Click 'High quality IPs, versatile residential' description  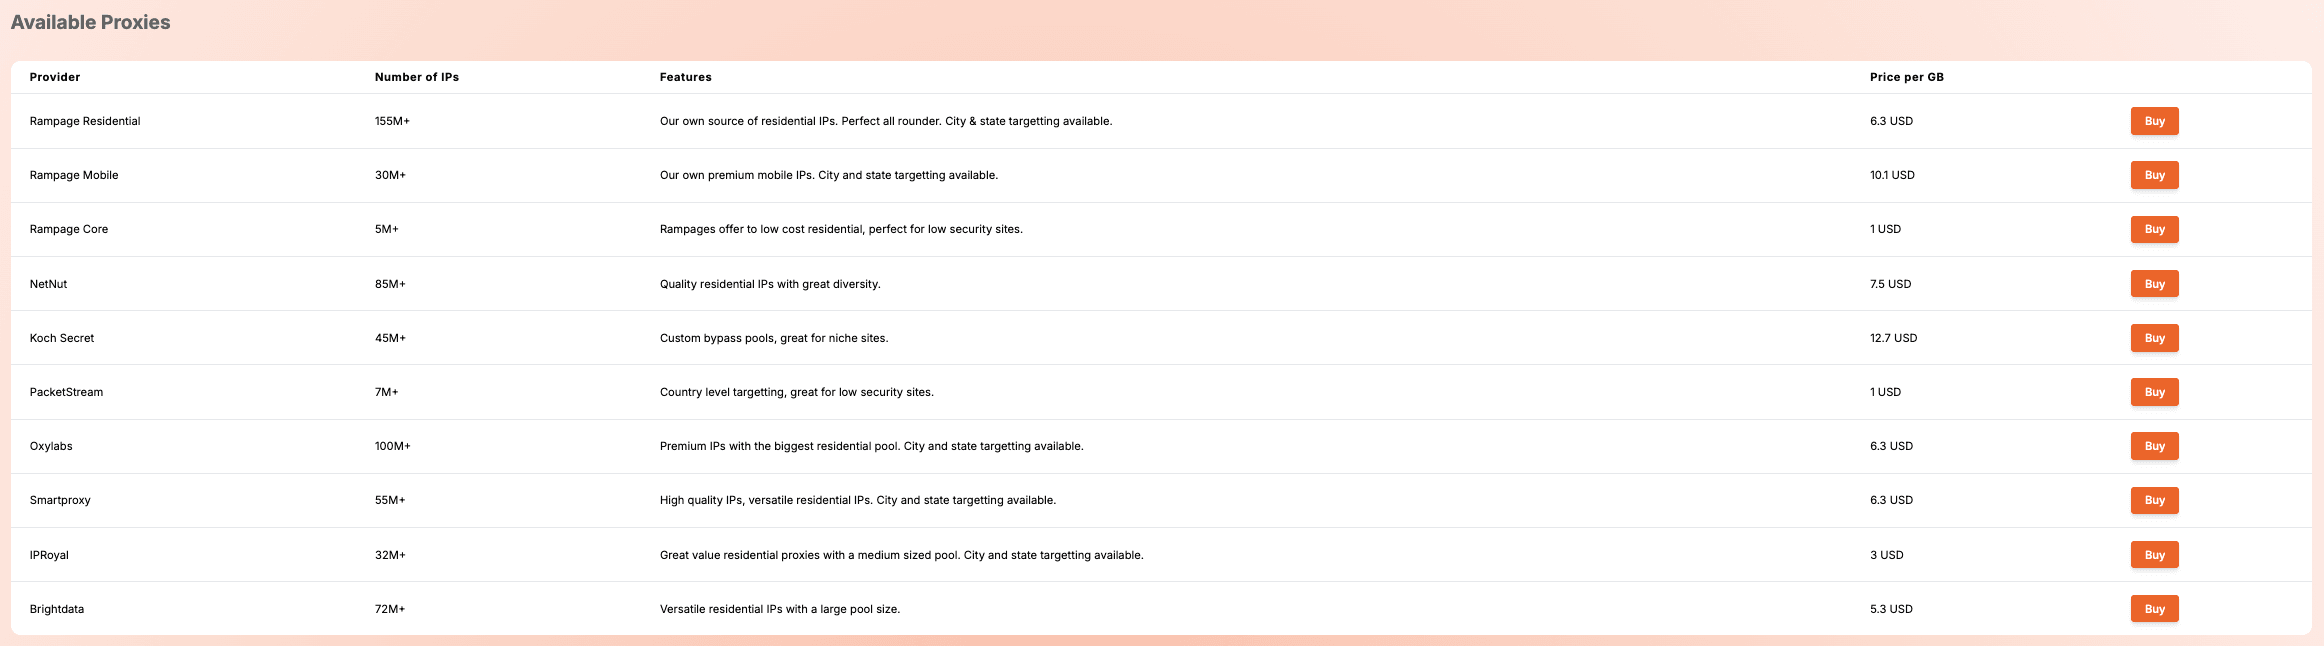[858, 500]
